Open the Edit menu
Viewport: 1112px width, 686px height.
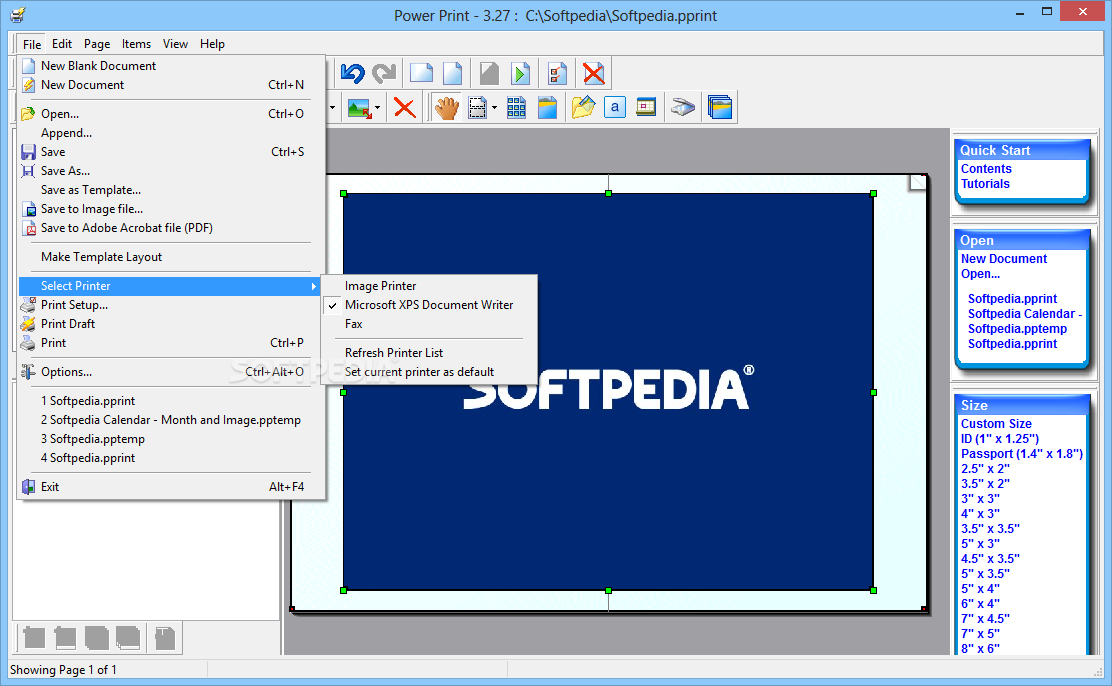(62, 44)
